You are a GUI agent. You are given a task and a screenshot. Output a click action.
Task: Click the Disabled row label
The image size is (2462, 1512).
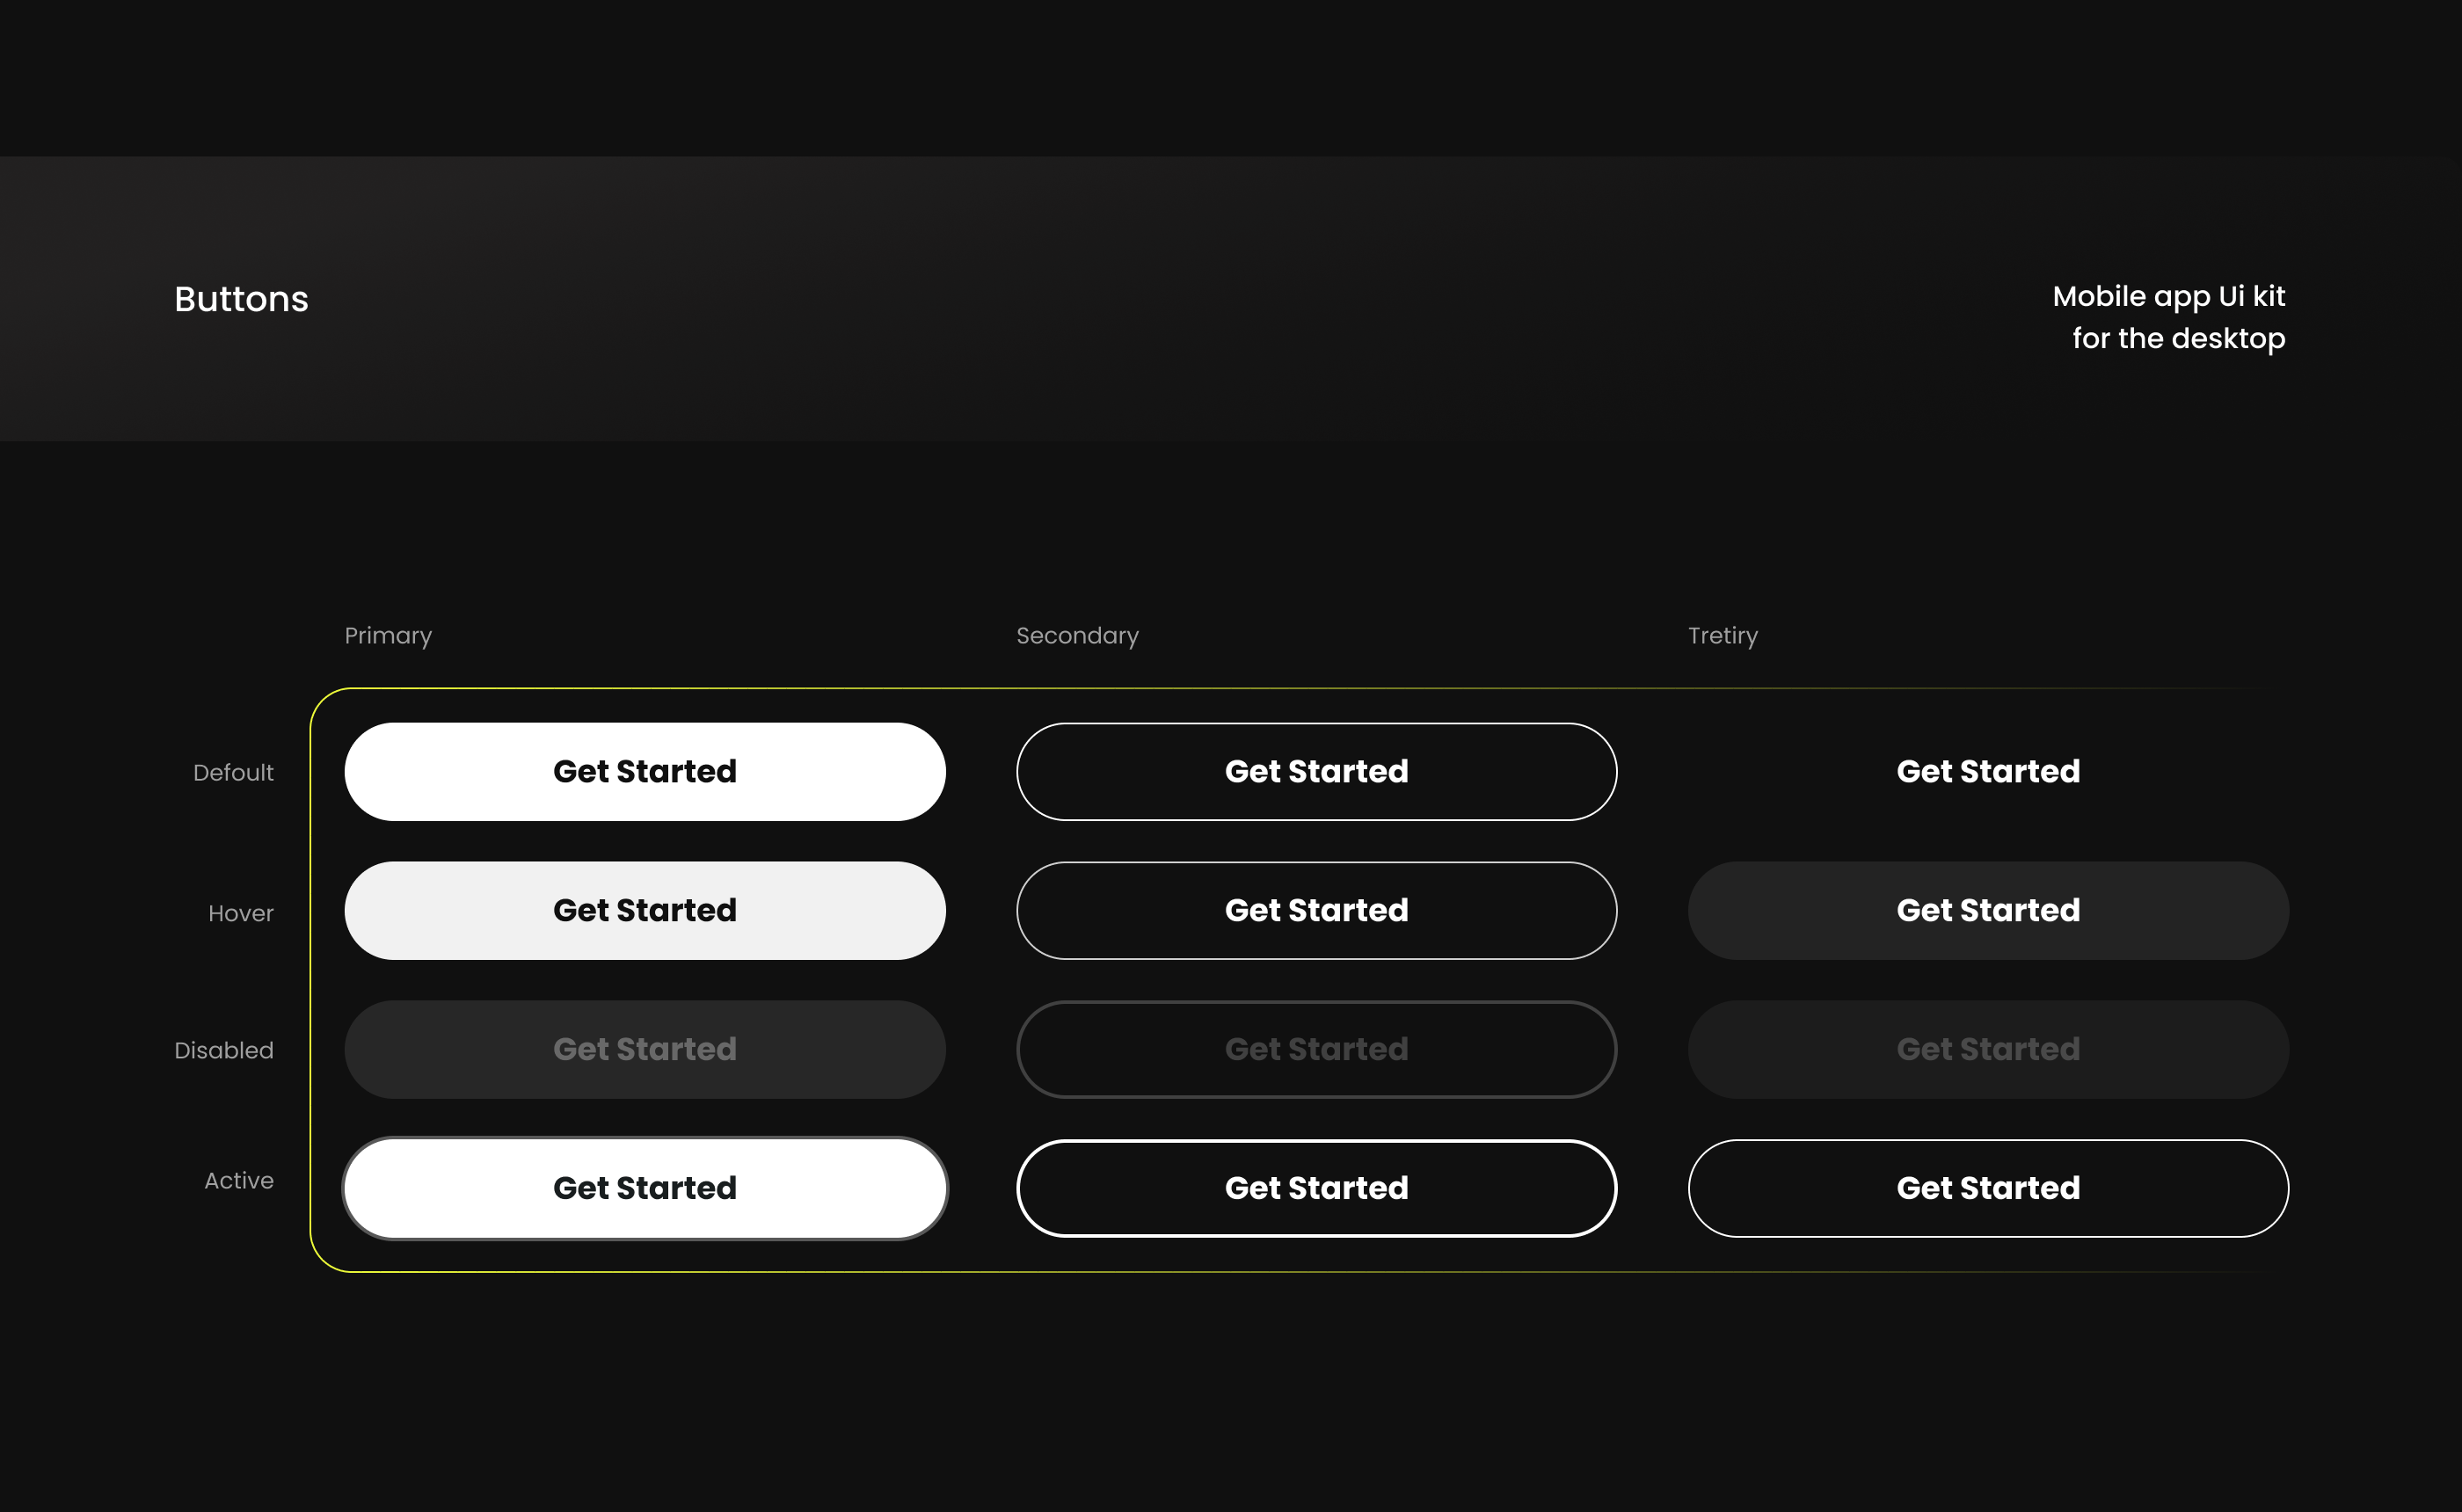pyautogui.click(x=224, y=1050)
